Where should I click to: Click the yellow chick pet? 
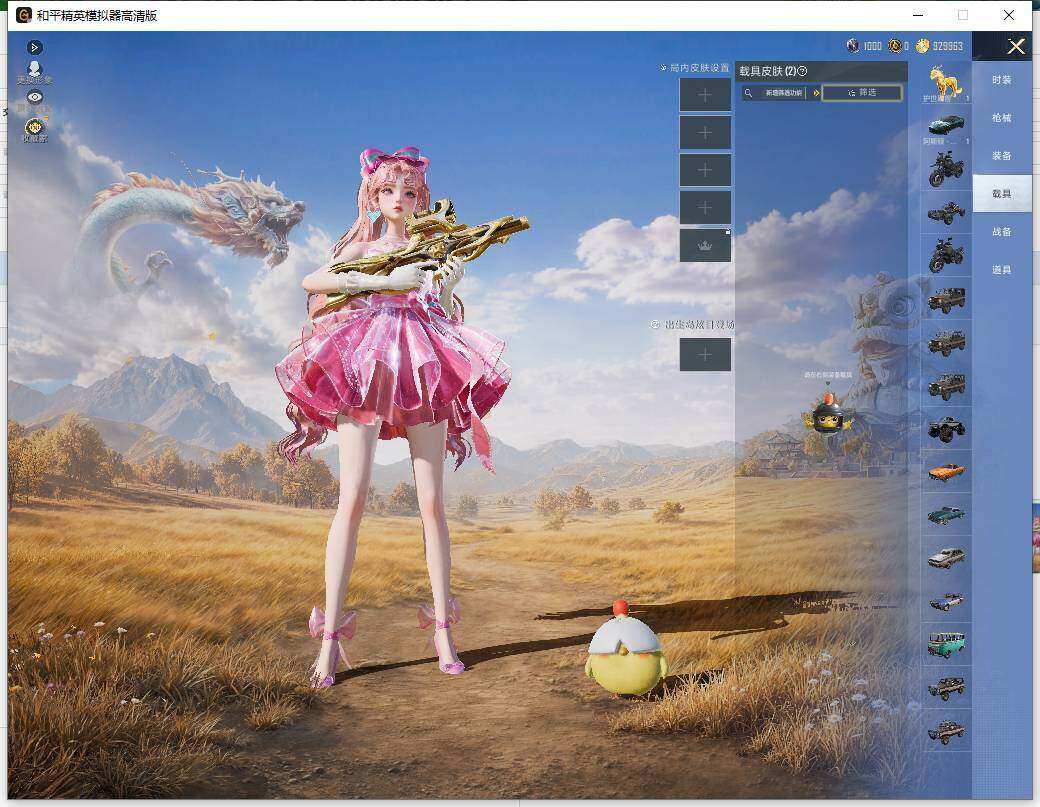point(625,650)
